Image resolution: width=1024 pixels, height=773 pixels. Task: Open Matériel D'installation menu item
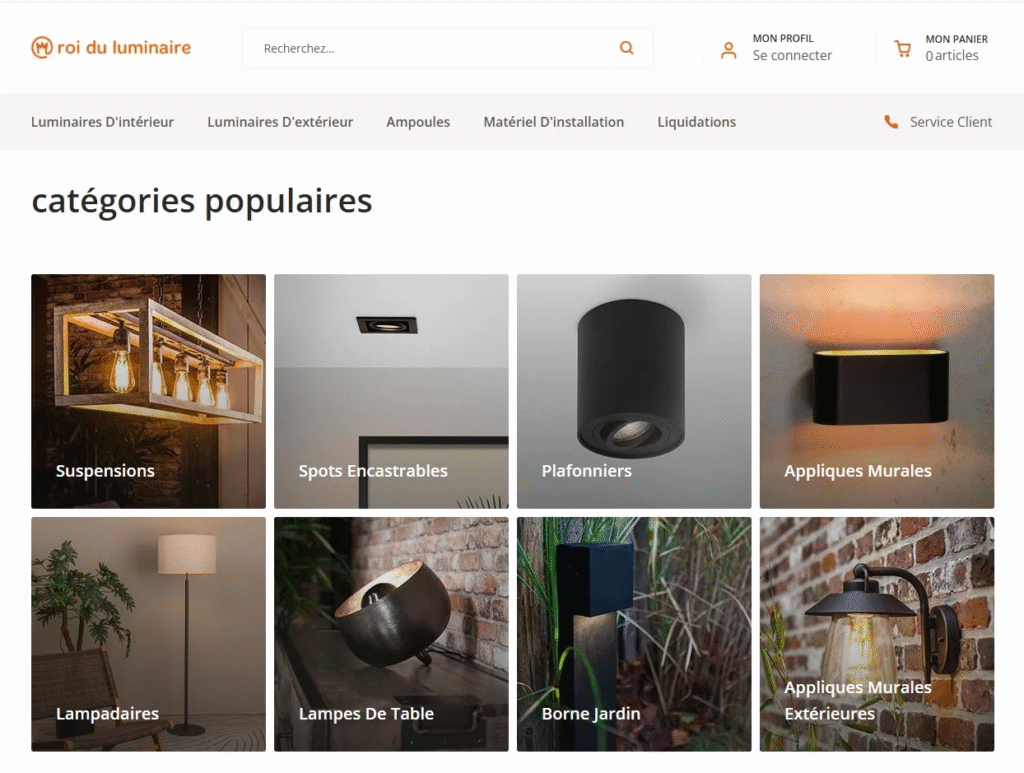554,122
